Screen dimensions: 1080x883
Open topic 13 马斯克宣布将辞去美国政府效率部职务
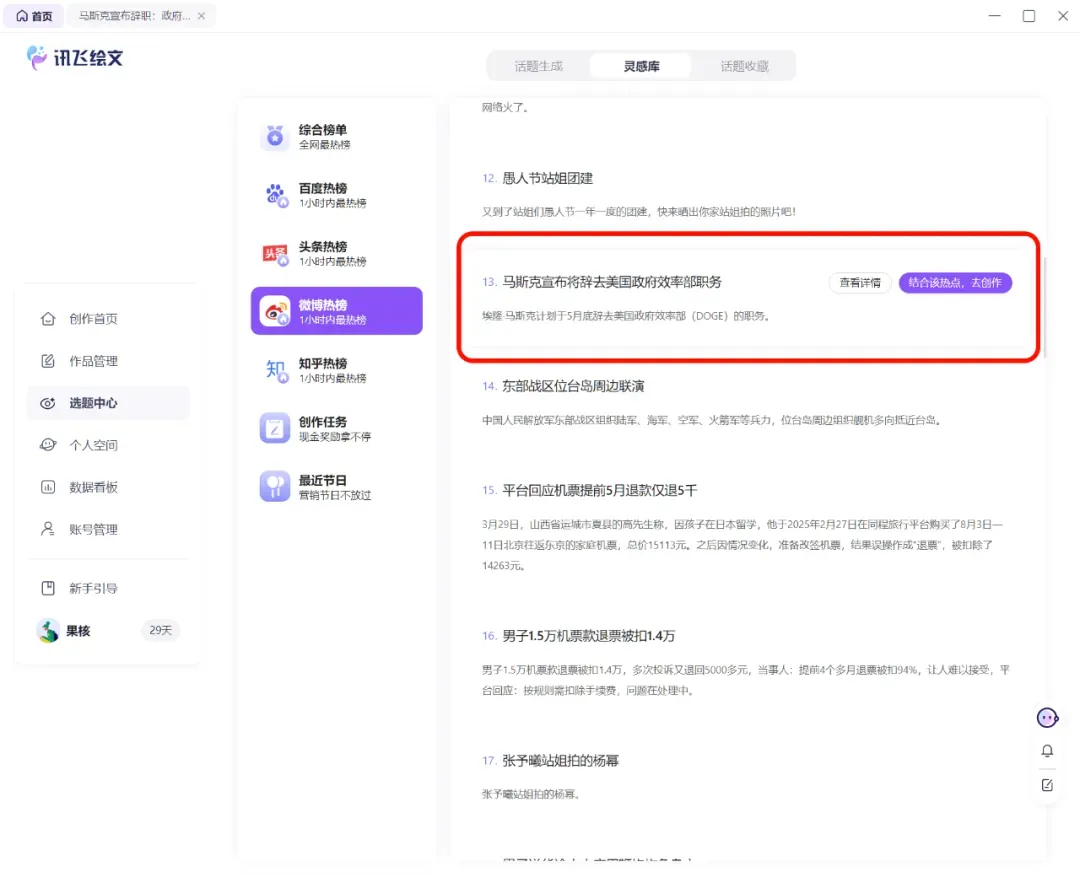[x=611, y=282]
